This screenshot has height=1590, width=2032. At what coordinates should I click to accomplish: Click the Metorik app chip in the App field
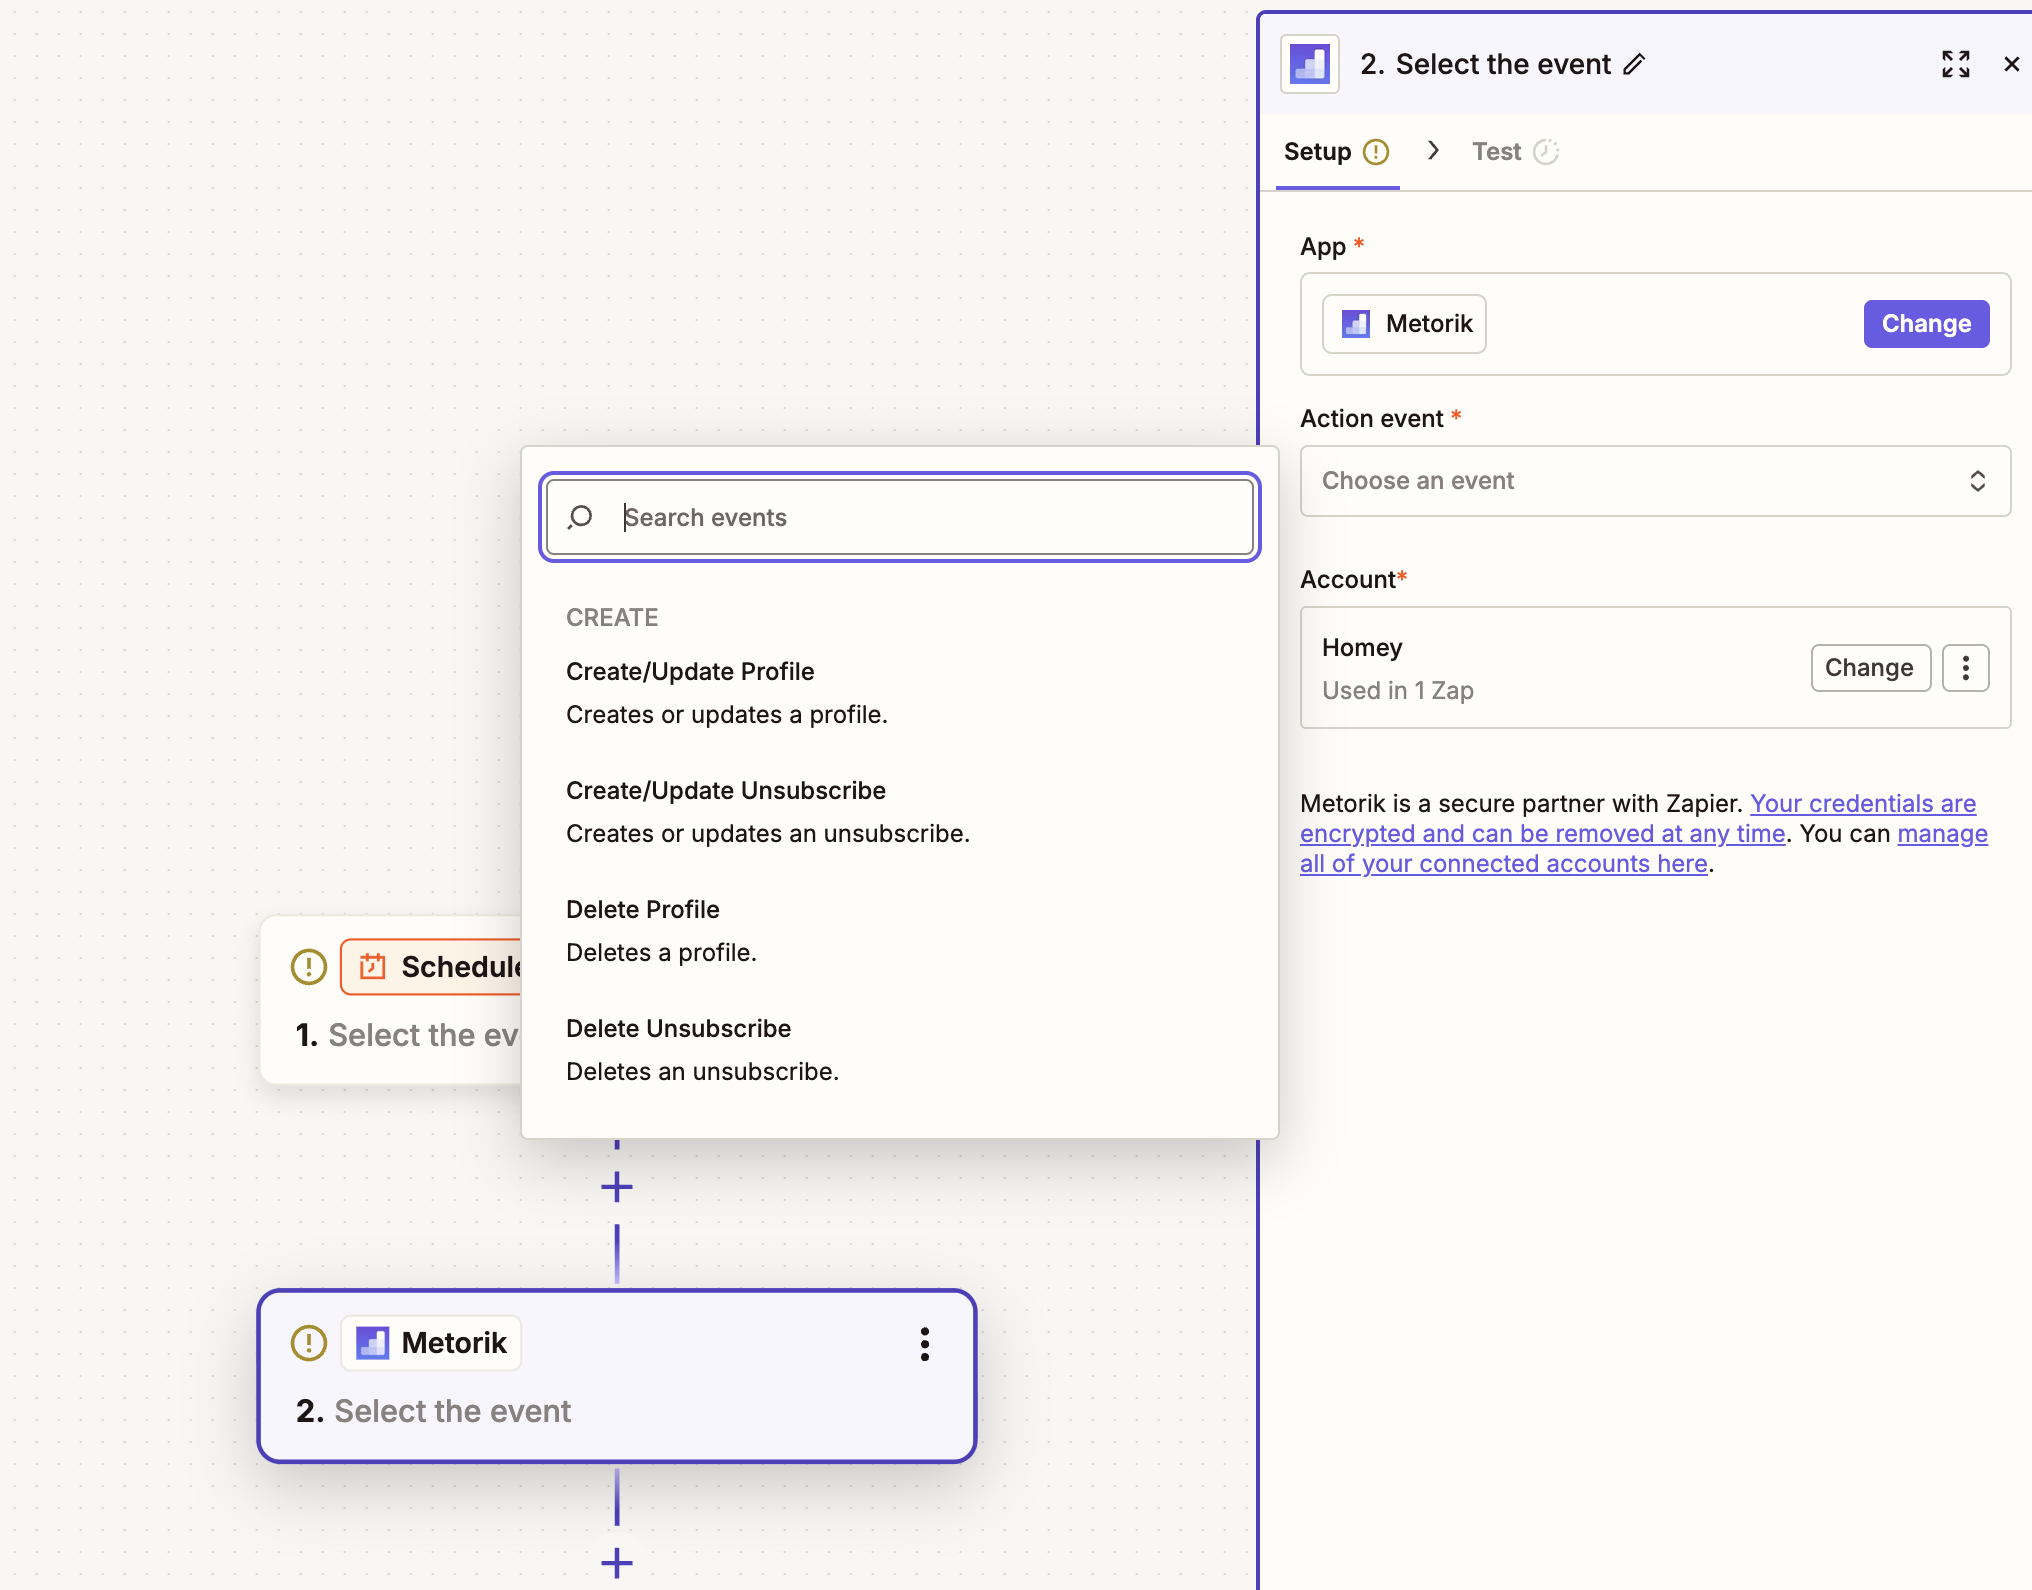coord(1404,324)
